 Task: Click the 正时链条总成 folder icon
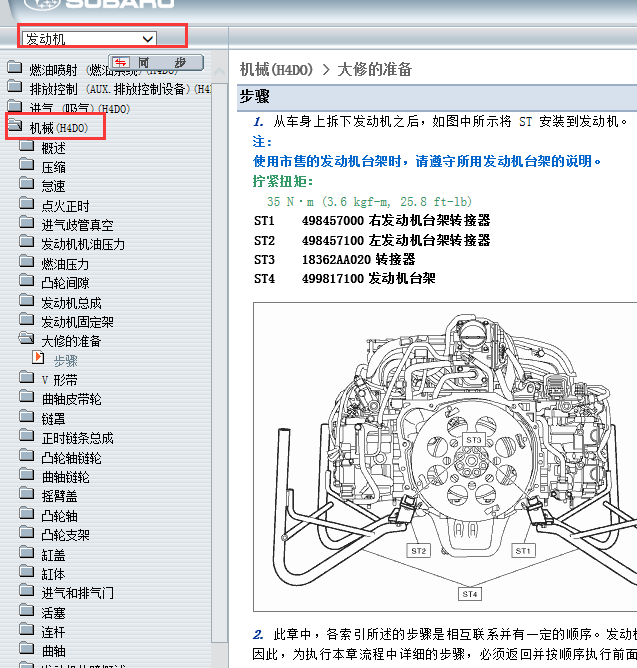[x=26, y=435]
